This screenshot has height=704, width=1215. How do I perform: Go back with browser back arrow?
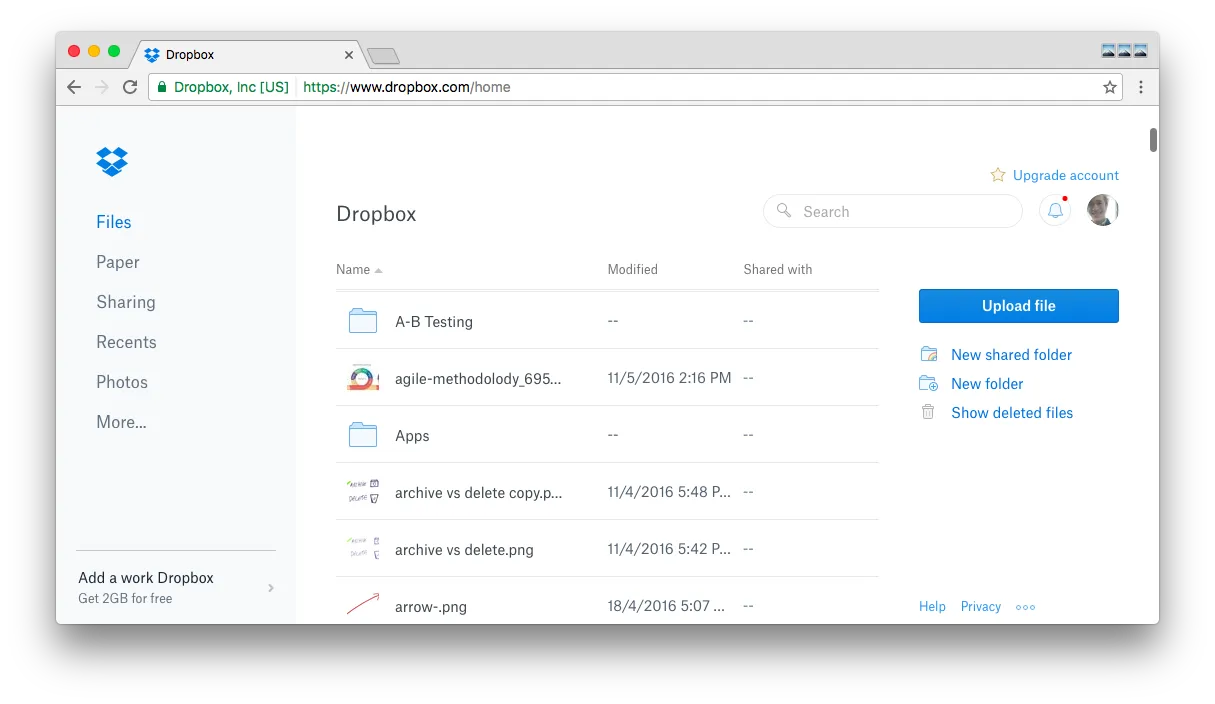pos(74,87)
